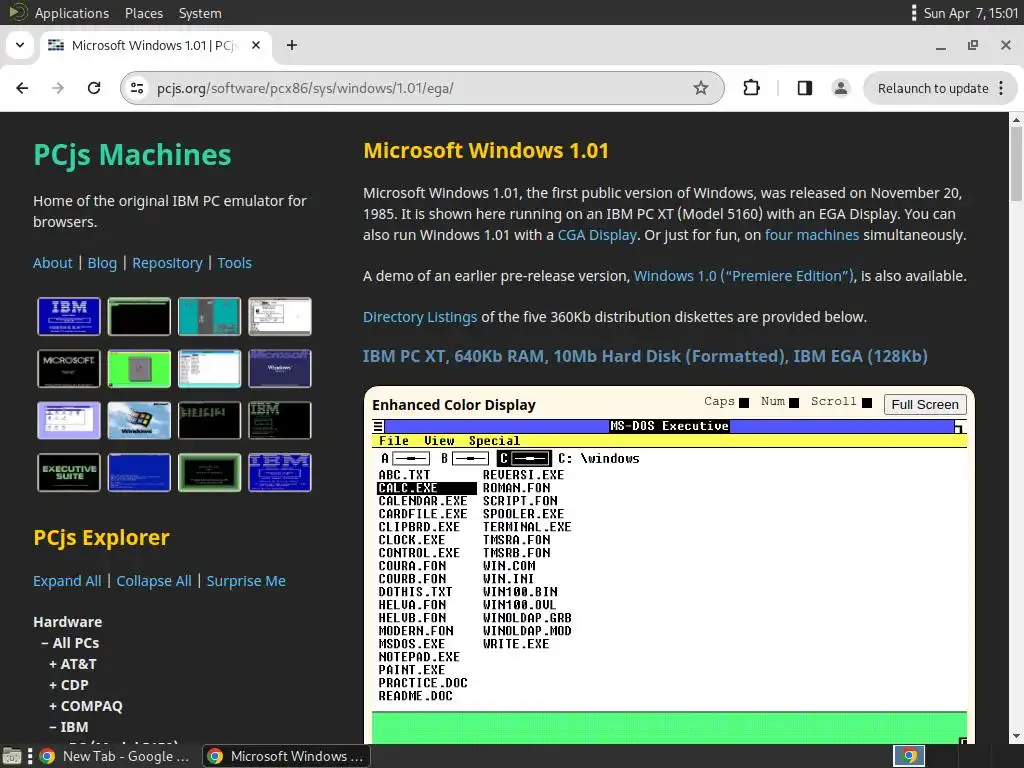The height and width of the screenshot is (768, 1024).
Task: Select REVERSI.EXE in file list
Action: pos(523,475)
